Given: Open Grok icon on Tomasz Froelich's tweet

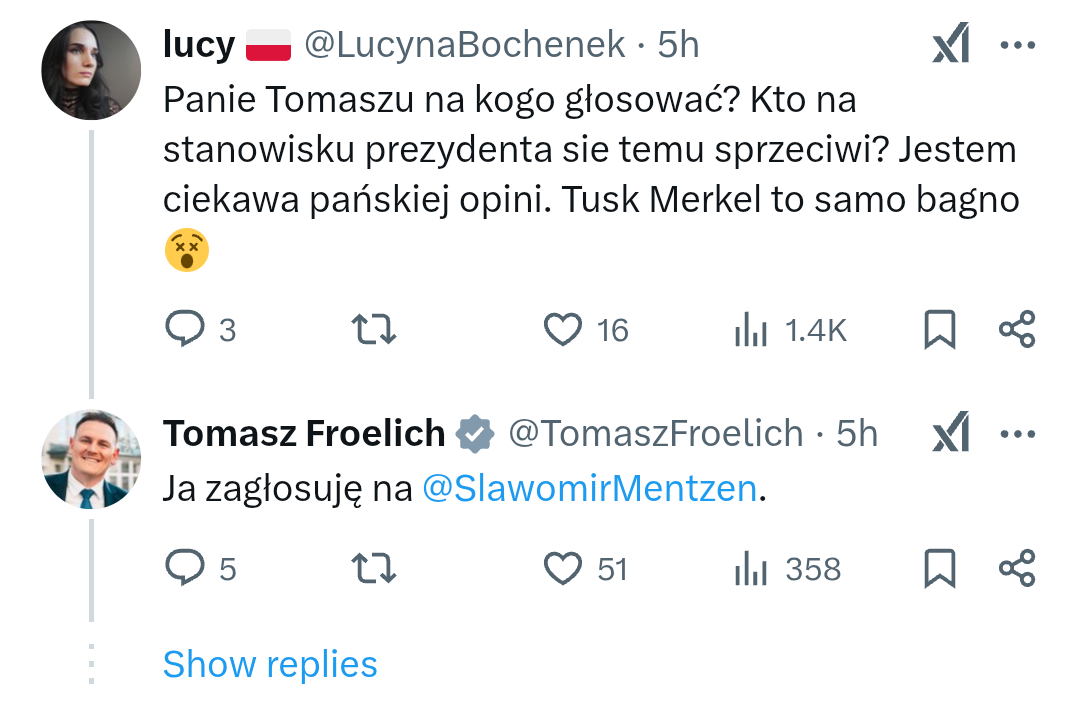Looking at the screenshot, I should pos(950,434).
